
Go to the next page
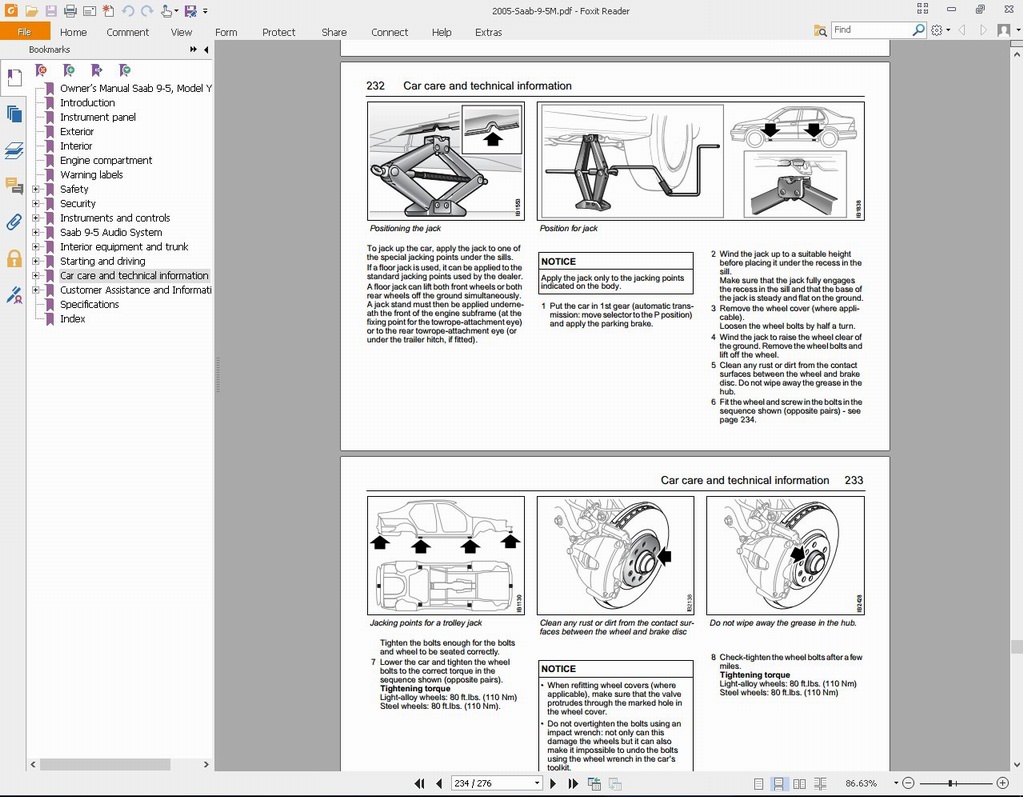tap(553, 783)
